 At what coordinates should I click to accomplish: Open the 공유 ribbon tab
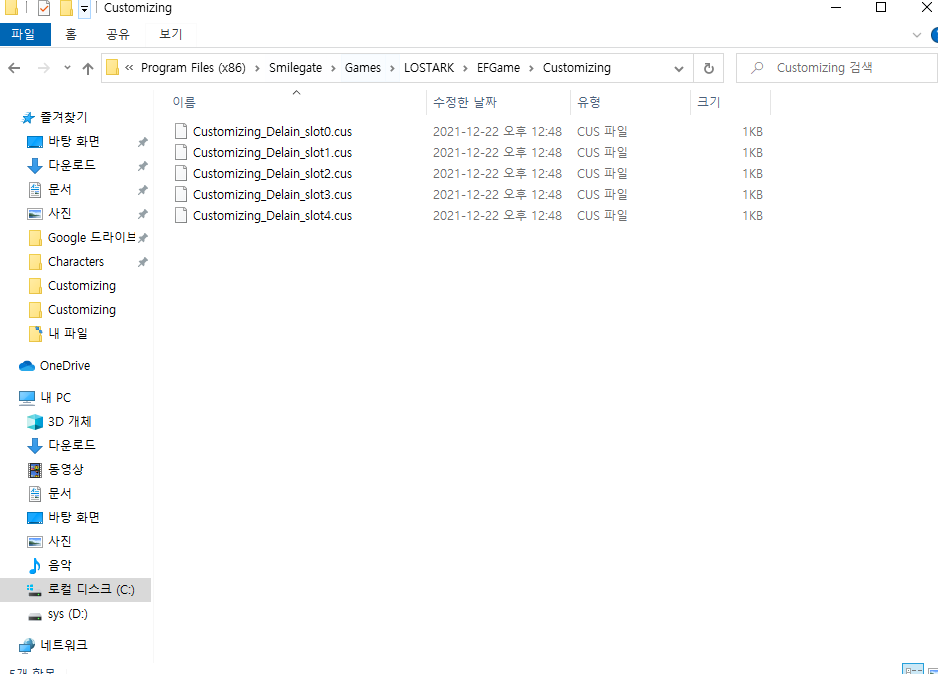(118, 34)
